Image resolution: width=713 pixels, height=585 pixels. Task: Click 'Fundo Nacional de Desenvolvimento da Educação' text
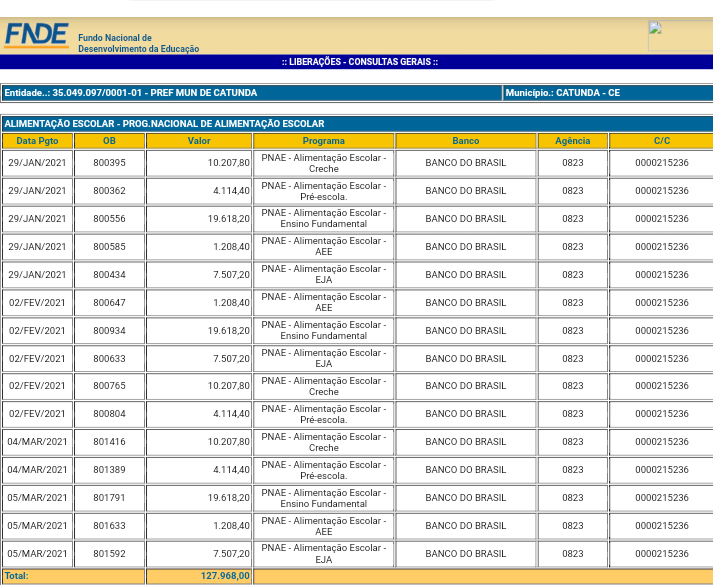(138, 43)
